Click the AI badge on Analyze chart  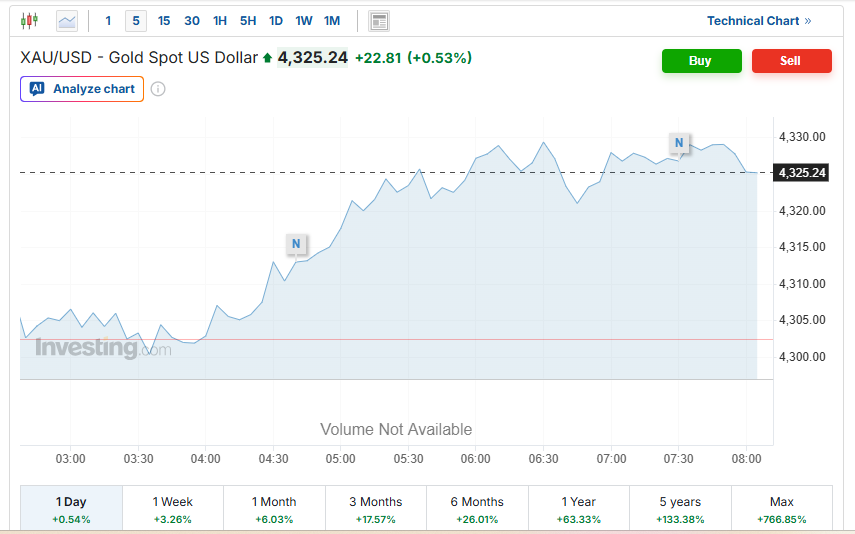coord(37,89)
